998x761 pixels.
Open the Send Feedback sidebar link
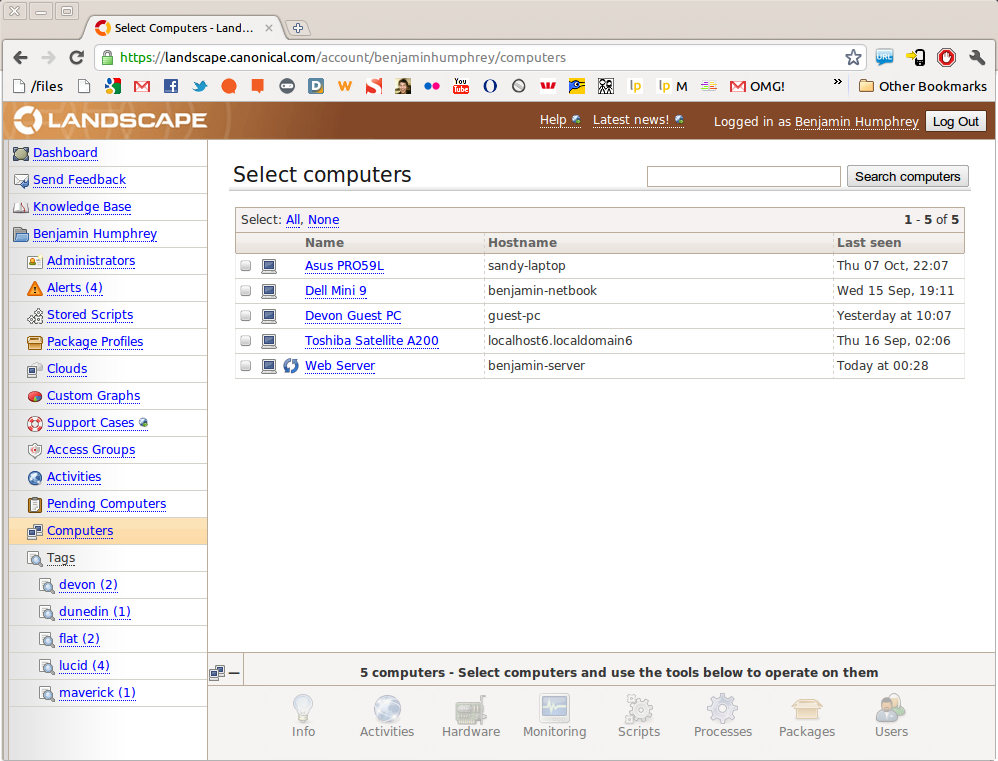pos(80,179)
